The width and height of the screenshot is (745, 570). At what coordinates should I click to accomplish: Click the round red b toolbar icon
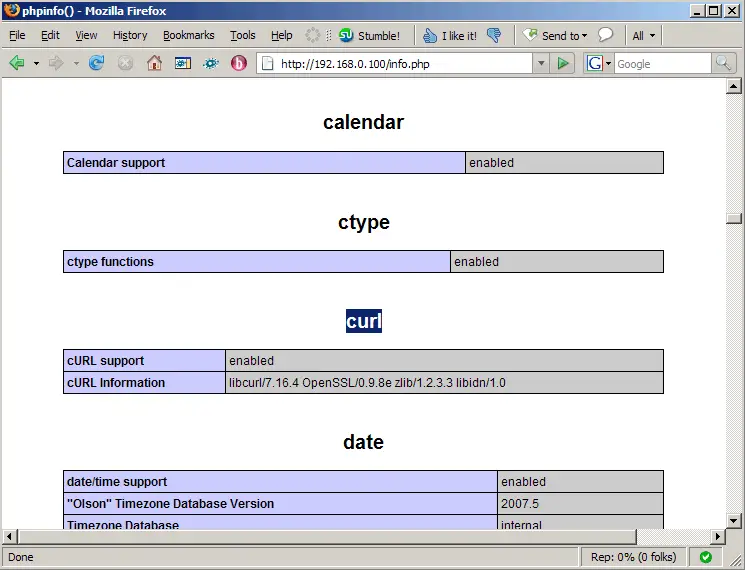coord(239,63)
